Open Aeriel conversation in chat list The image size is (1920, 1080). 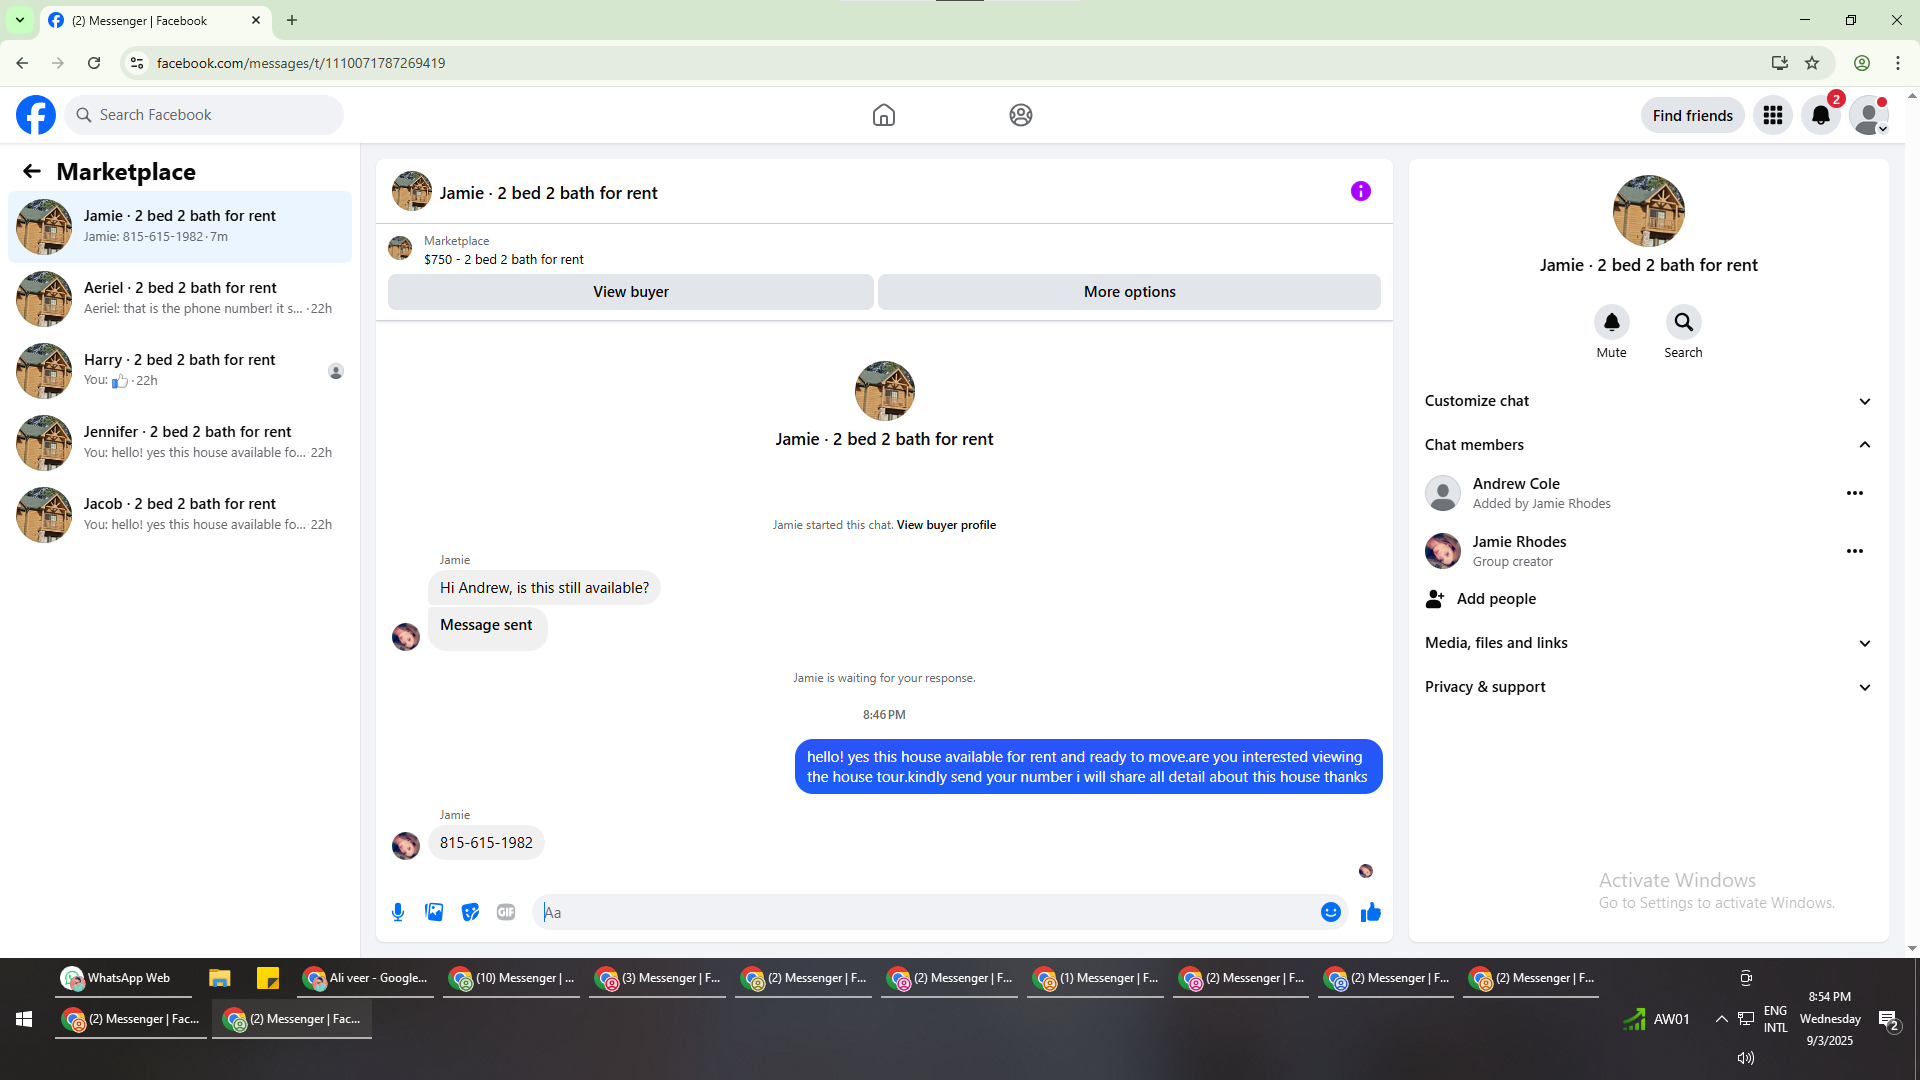tap(180, 299)
